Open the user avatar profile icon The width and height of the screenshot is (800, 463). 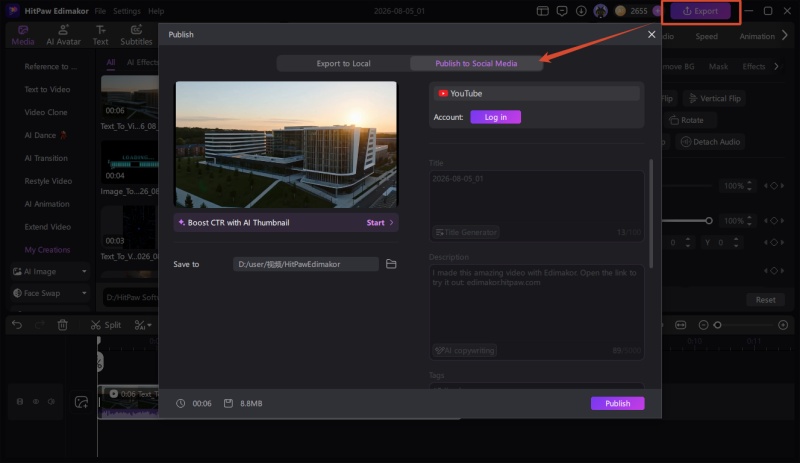pyautogui.click(x=601, y=11)
